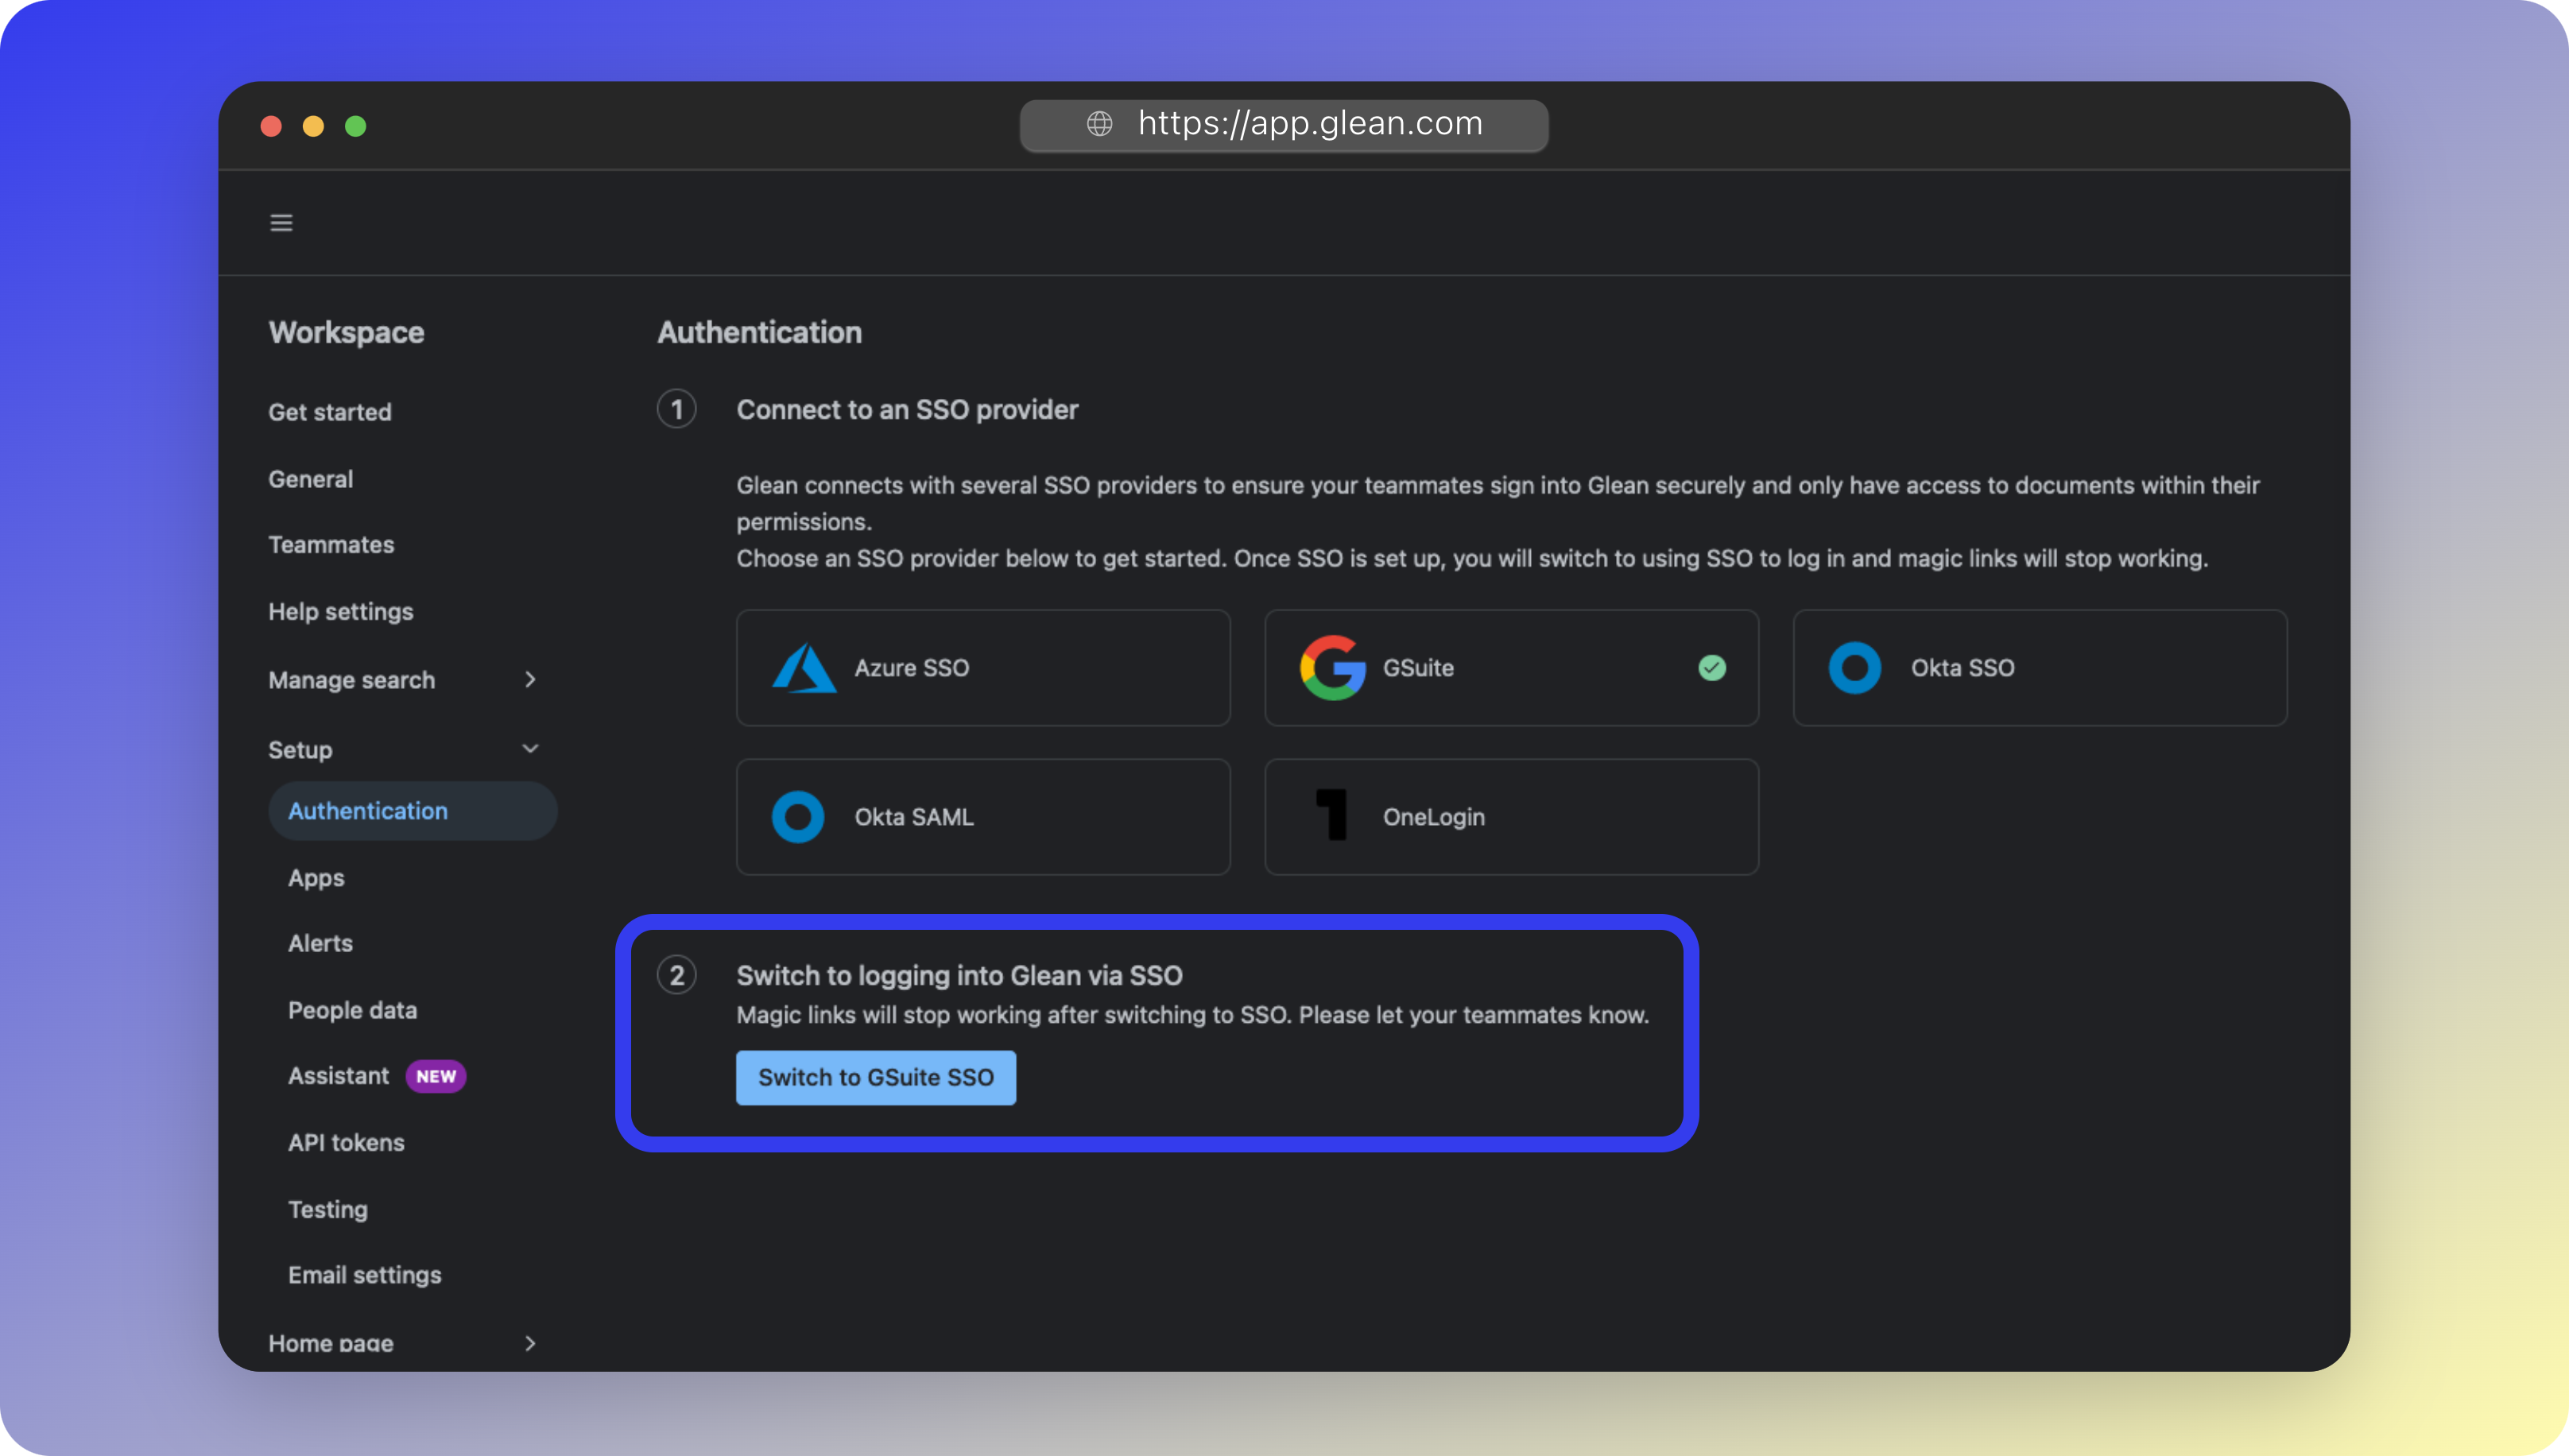
Task: Open the API tokens section
Action: coord(346,1142)
